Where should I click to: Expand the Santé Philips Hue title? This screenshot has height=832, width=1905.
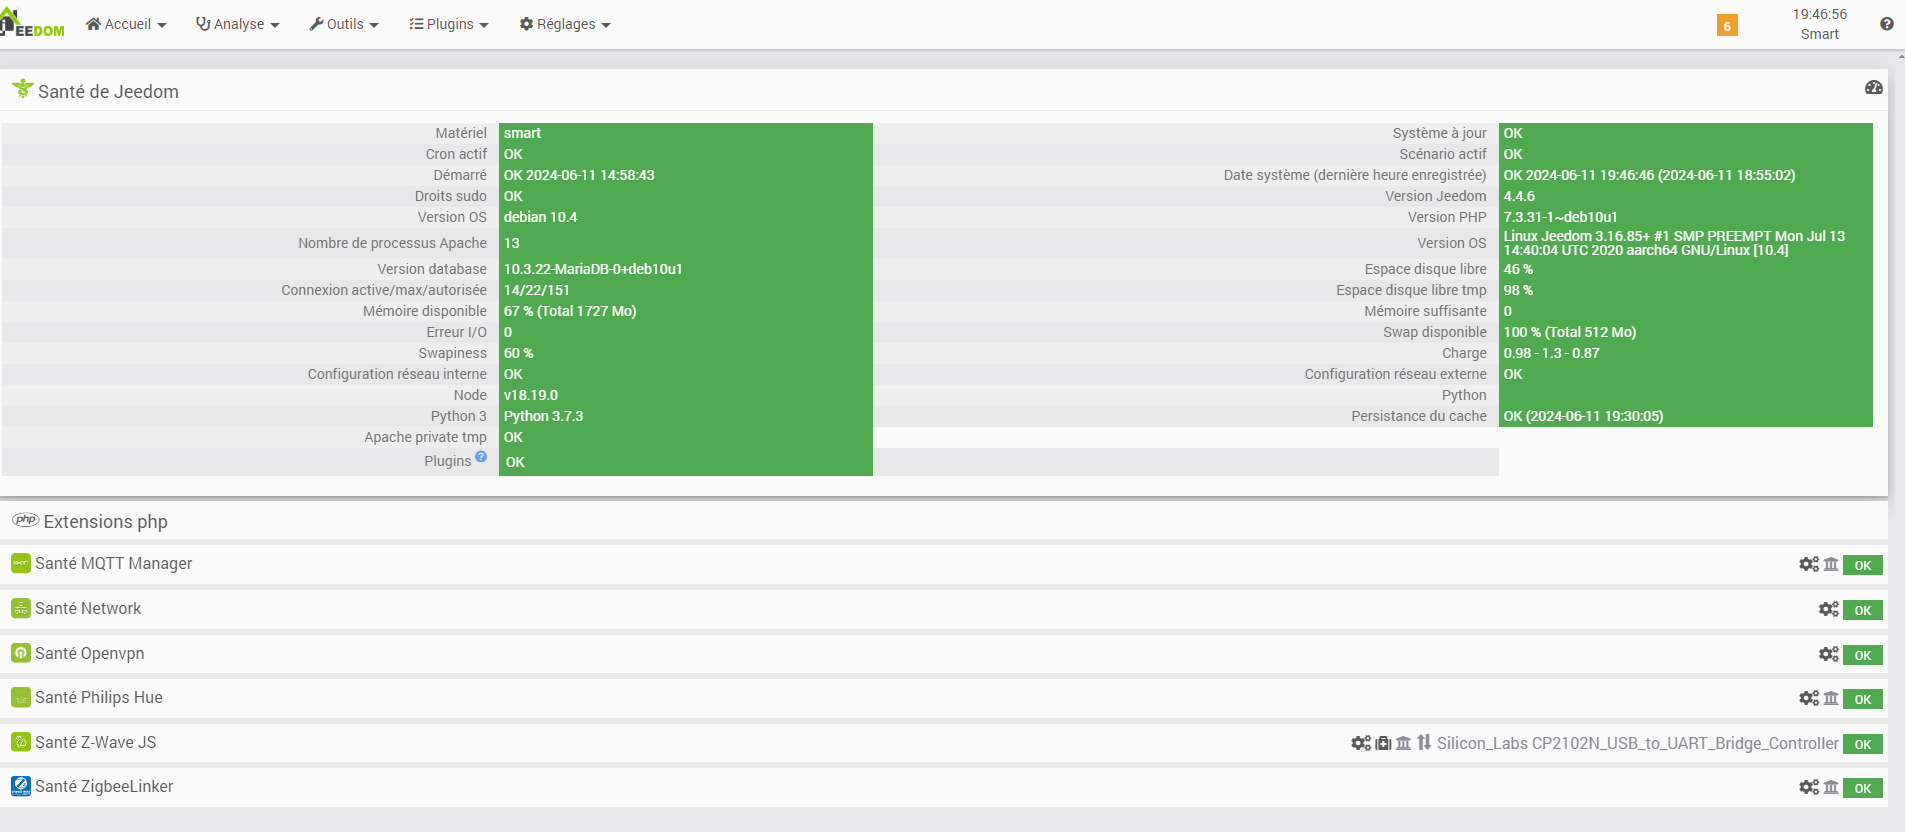tap(99, 697)
